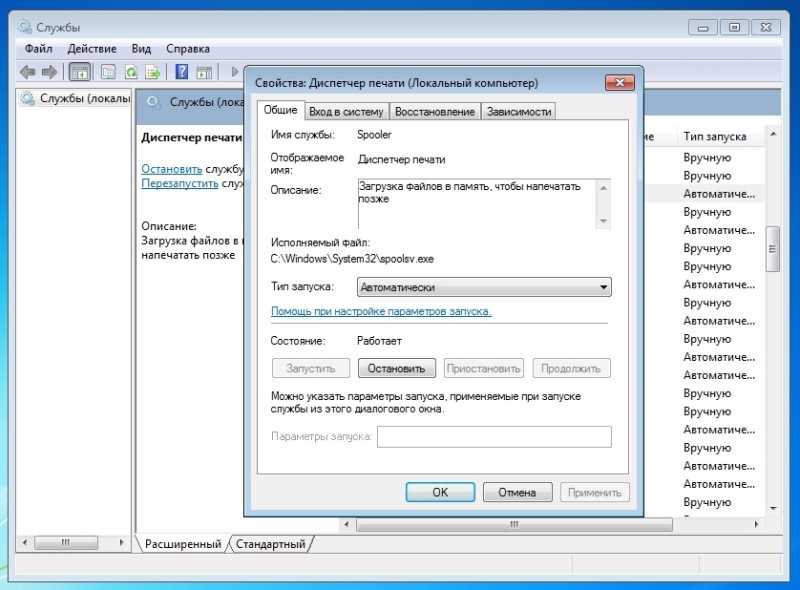800x590 pixels.
Task: Click the Продолжить button
Action: coord(571,368)
